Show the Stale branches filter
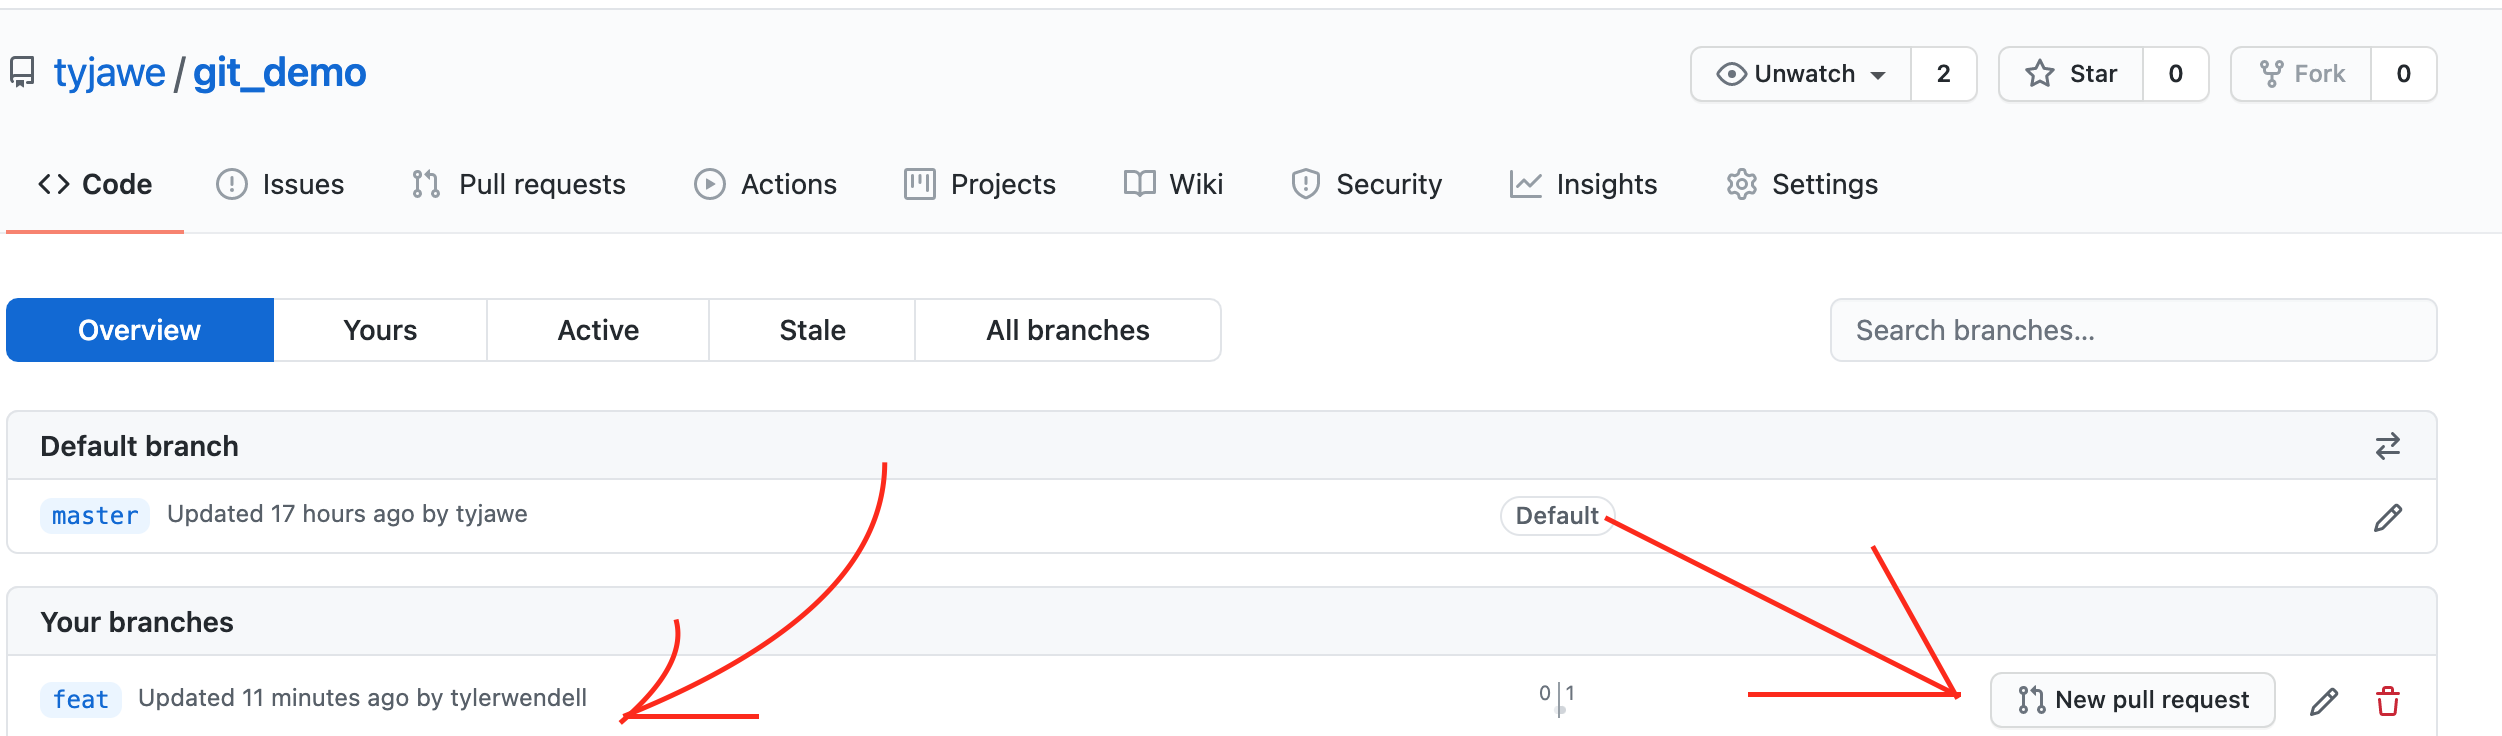The image size is (2502, 736). pyautogui.click(x=812, y=330)
